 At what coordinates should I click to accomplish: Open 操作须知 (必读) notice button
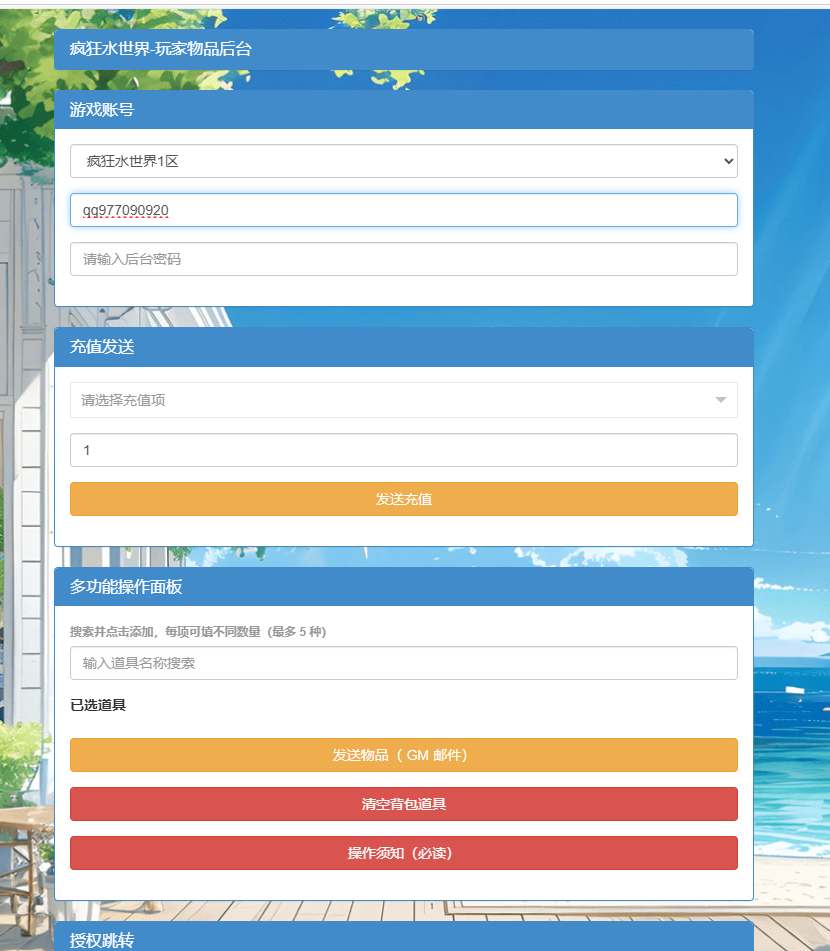pyautogui.click(x=403, y=853)
